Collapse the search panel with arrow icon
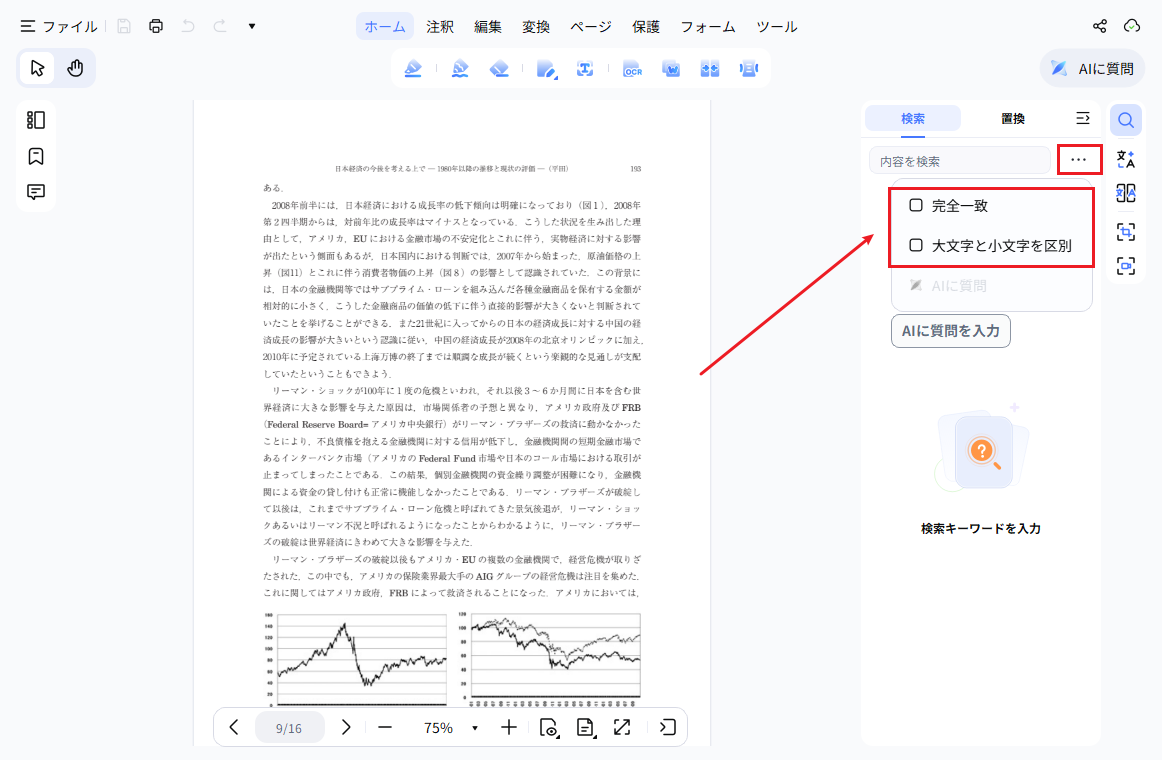This screenshot has width=1162, height=760. (1083, 119)
